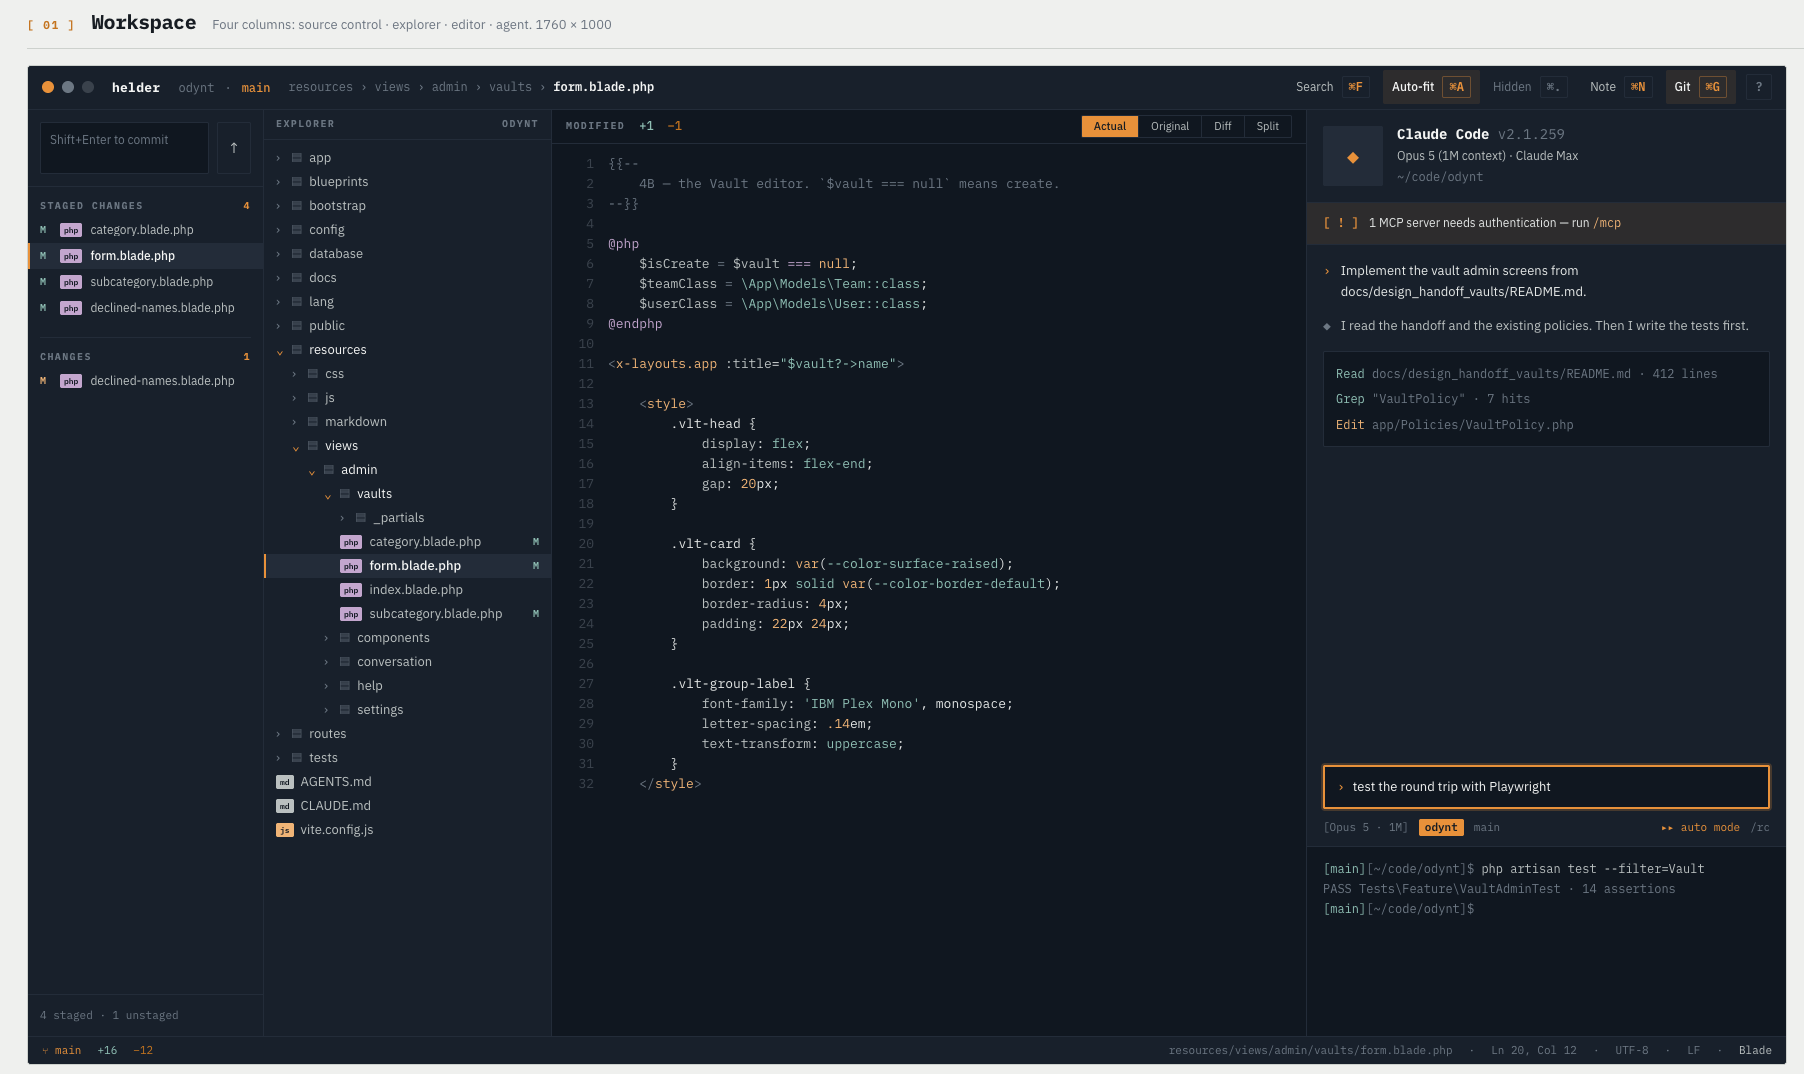Click folder icon of the components directory
The image size is (1804, 1074).
pos(345,638)
